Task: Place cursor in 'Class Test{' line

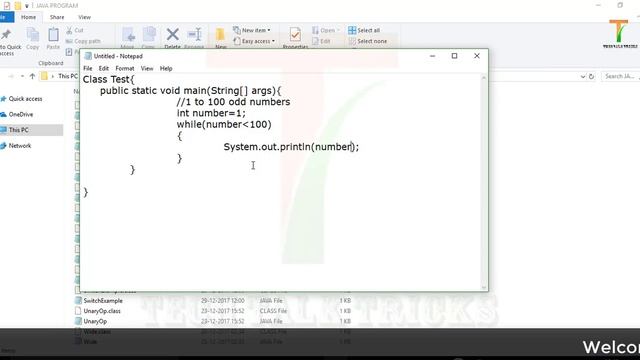Action: (109, 80)
